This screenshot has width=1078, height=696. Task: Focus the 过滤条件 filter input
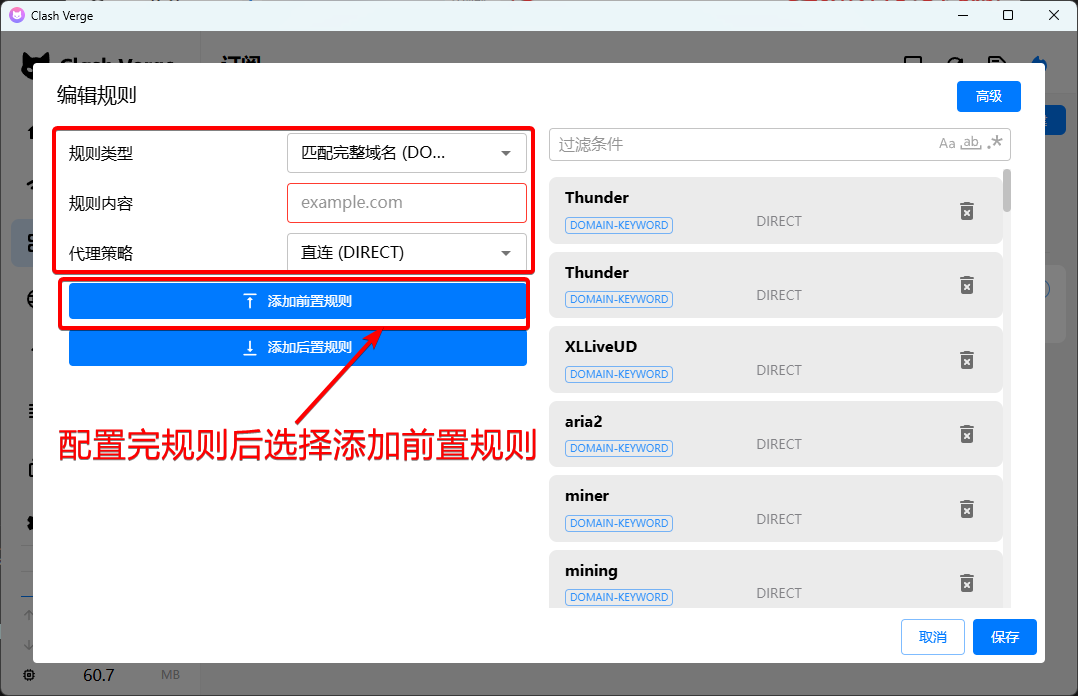[740, 144]
